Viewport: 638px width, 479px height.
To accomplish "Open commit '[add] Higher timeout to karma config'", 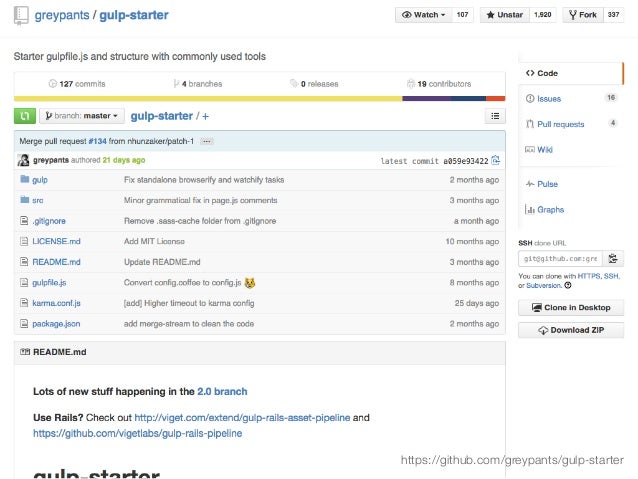I will point(189,303).
